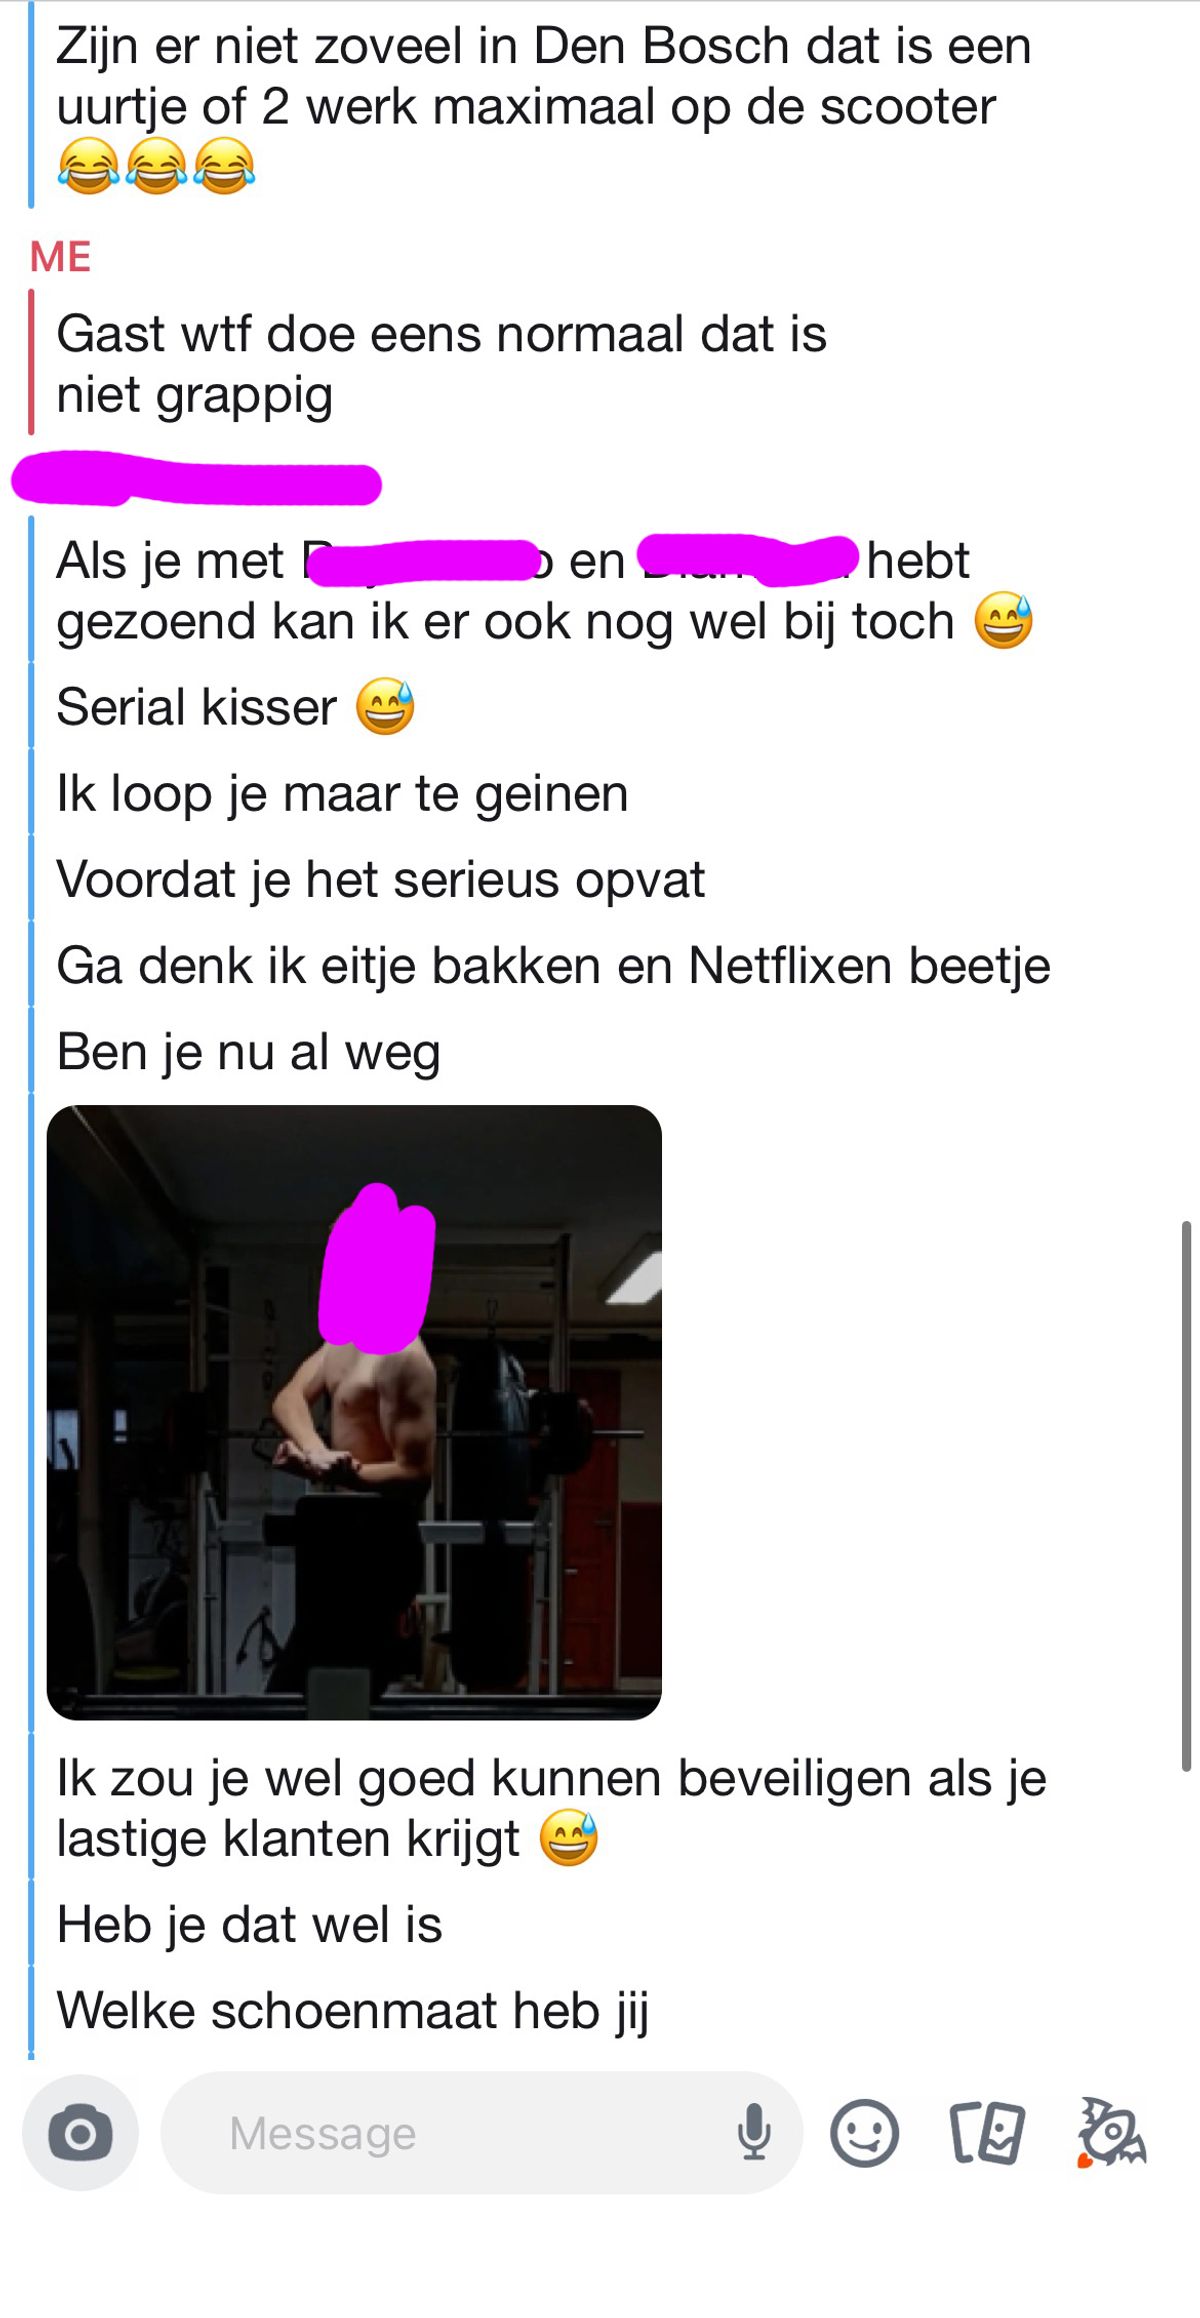Select message 'Gast wtf doe eens normaal'

pyautogui.click(x=441, y=364)
